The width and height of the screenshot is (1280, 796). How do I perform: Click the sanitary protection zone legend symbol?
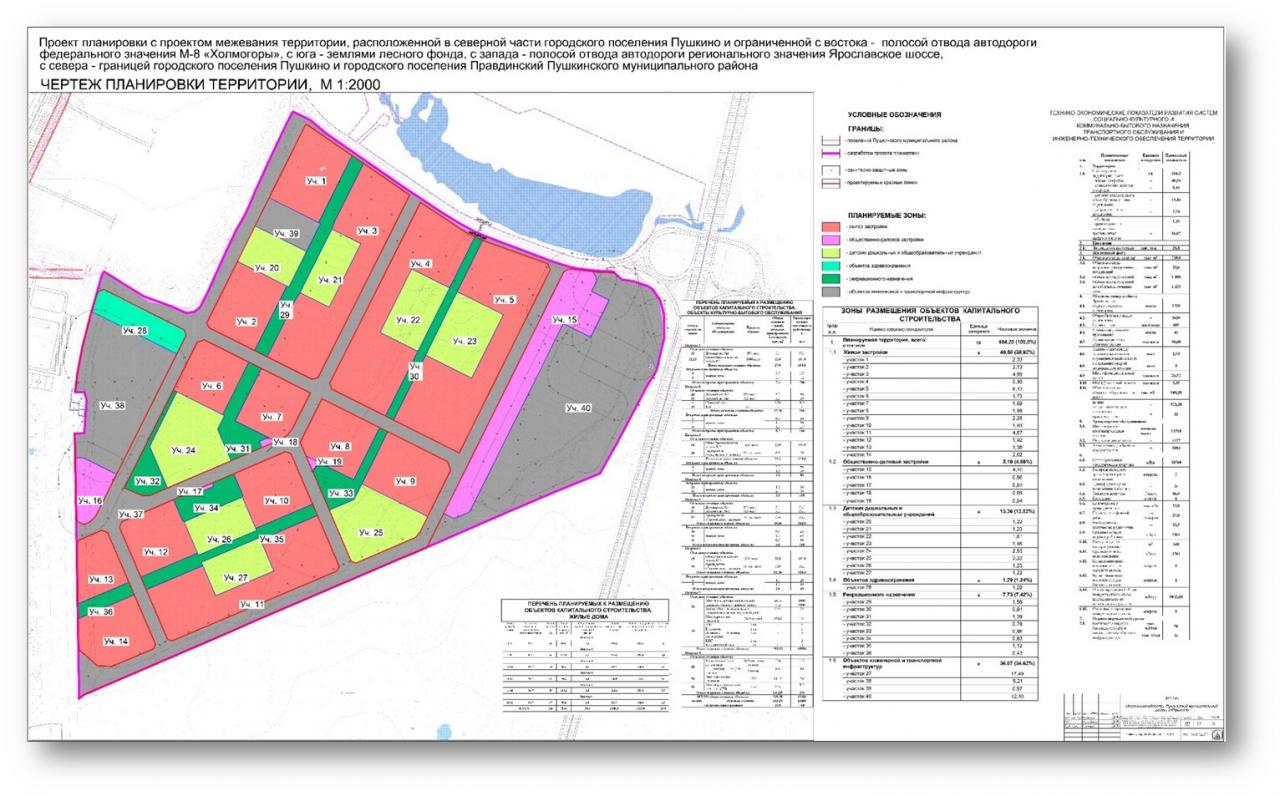coord(831,170)
